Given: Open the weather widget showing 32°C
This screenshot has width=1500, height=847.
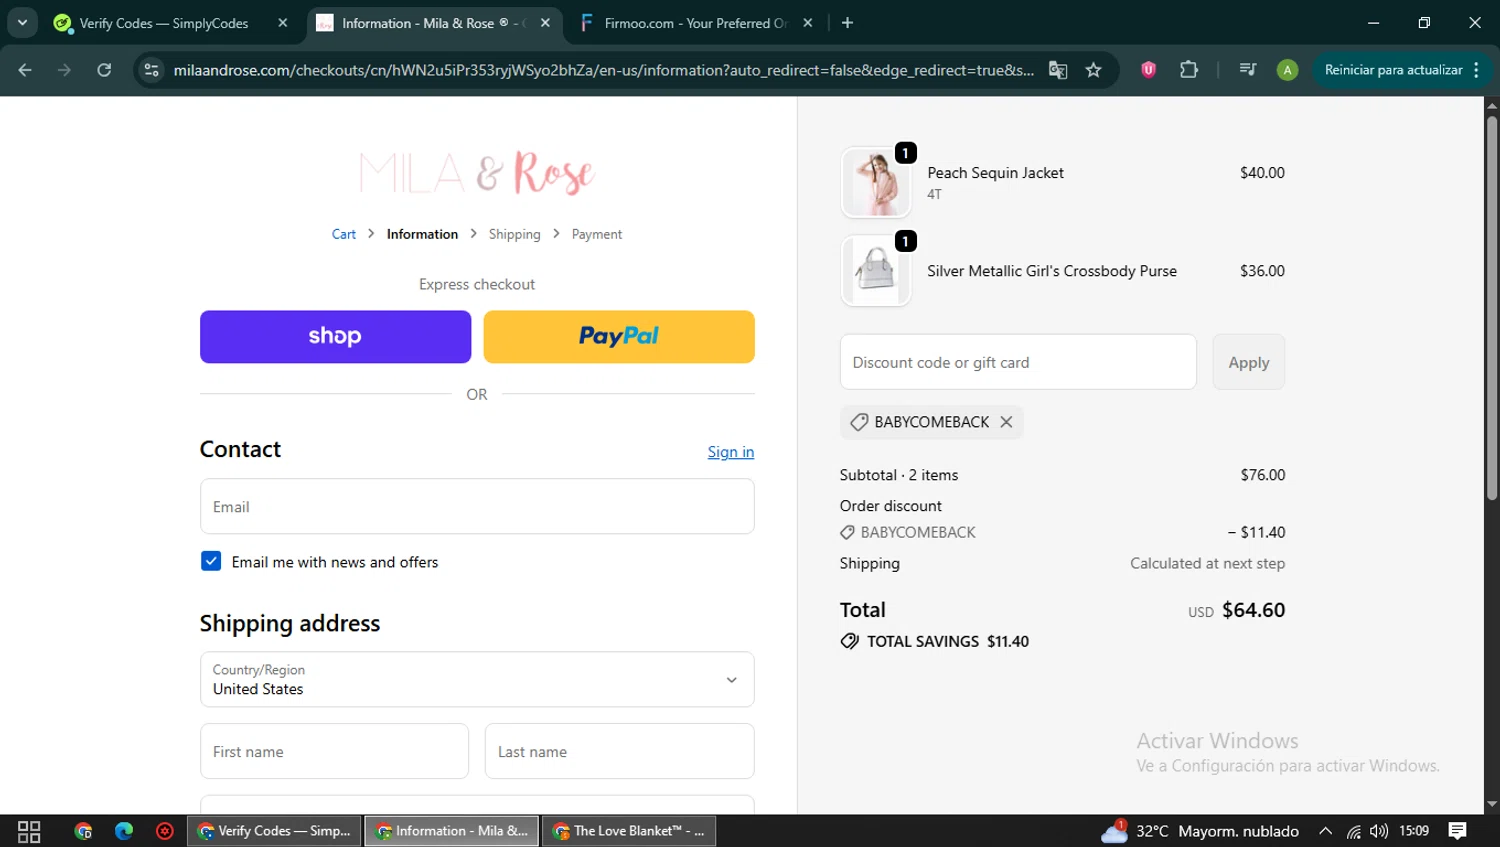Looking at the screenshot, I should point(1200,831).
